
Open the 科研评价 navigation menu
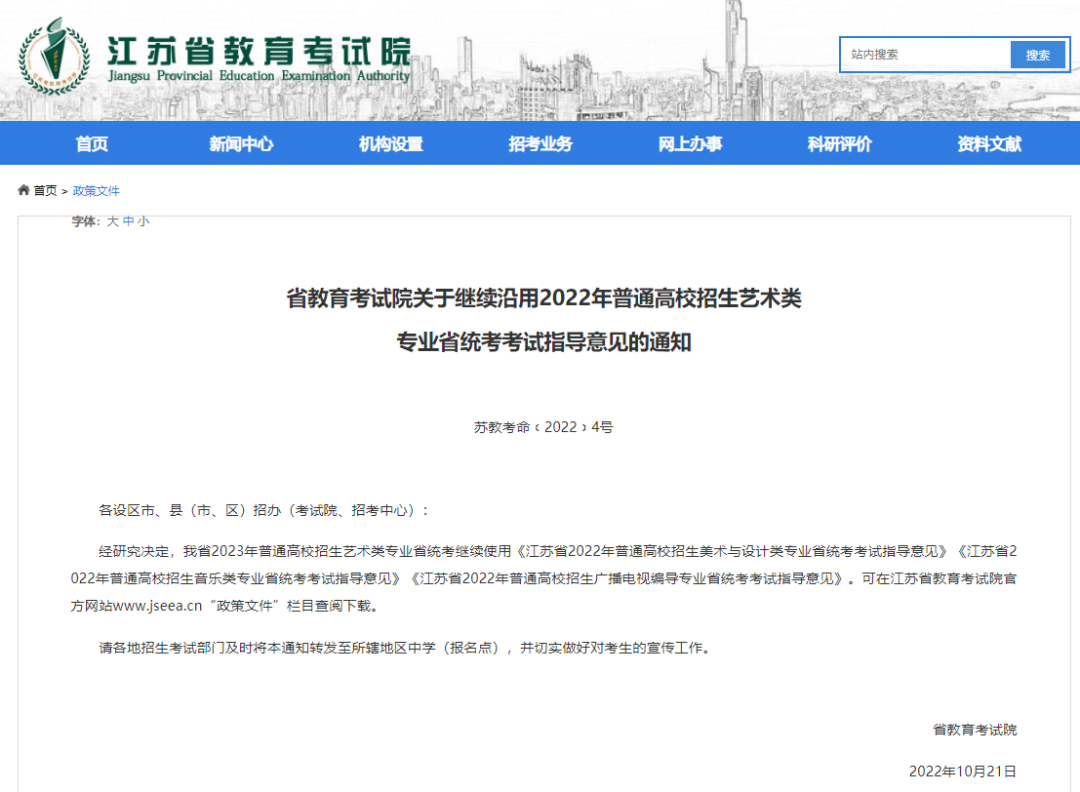[840, 143]
